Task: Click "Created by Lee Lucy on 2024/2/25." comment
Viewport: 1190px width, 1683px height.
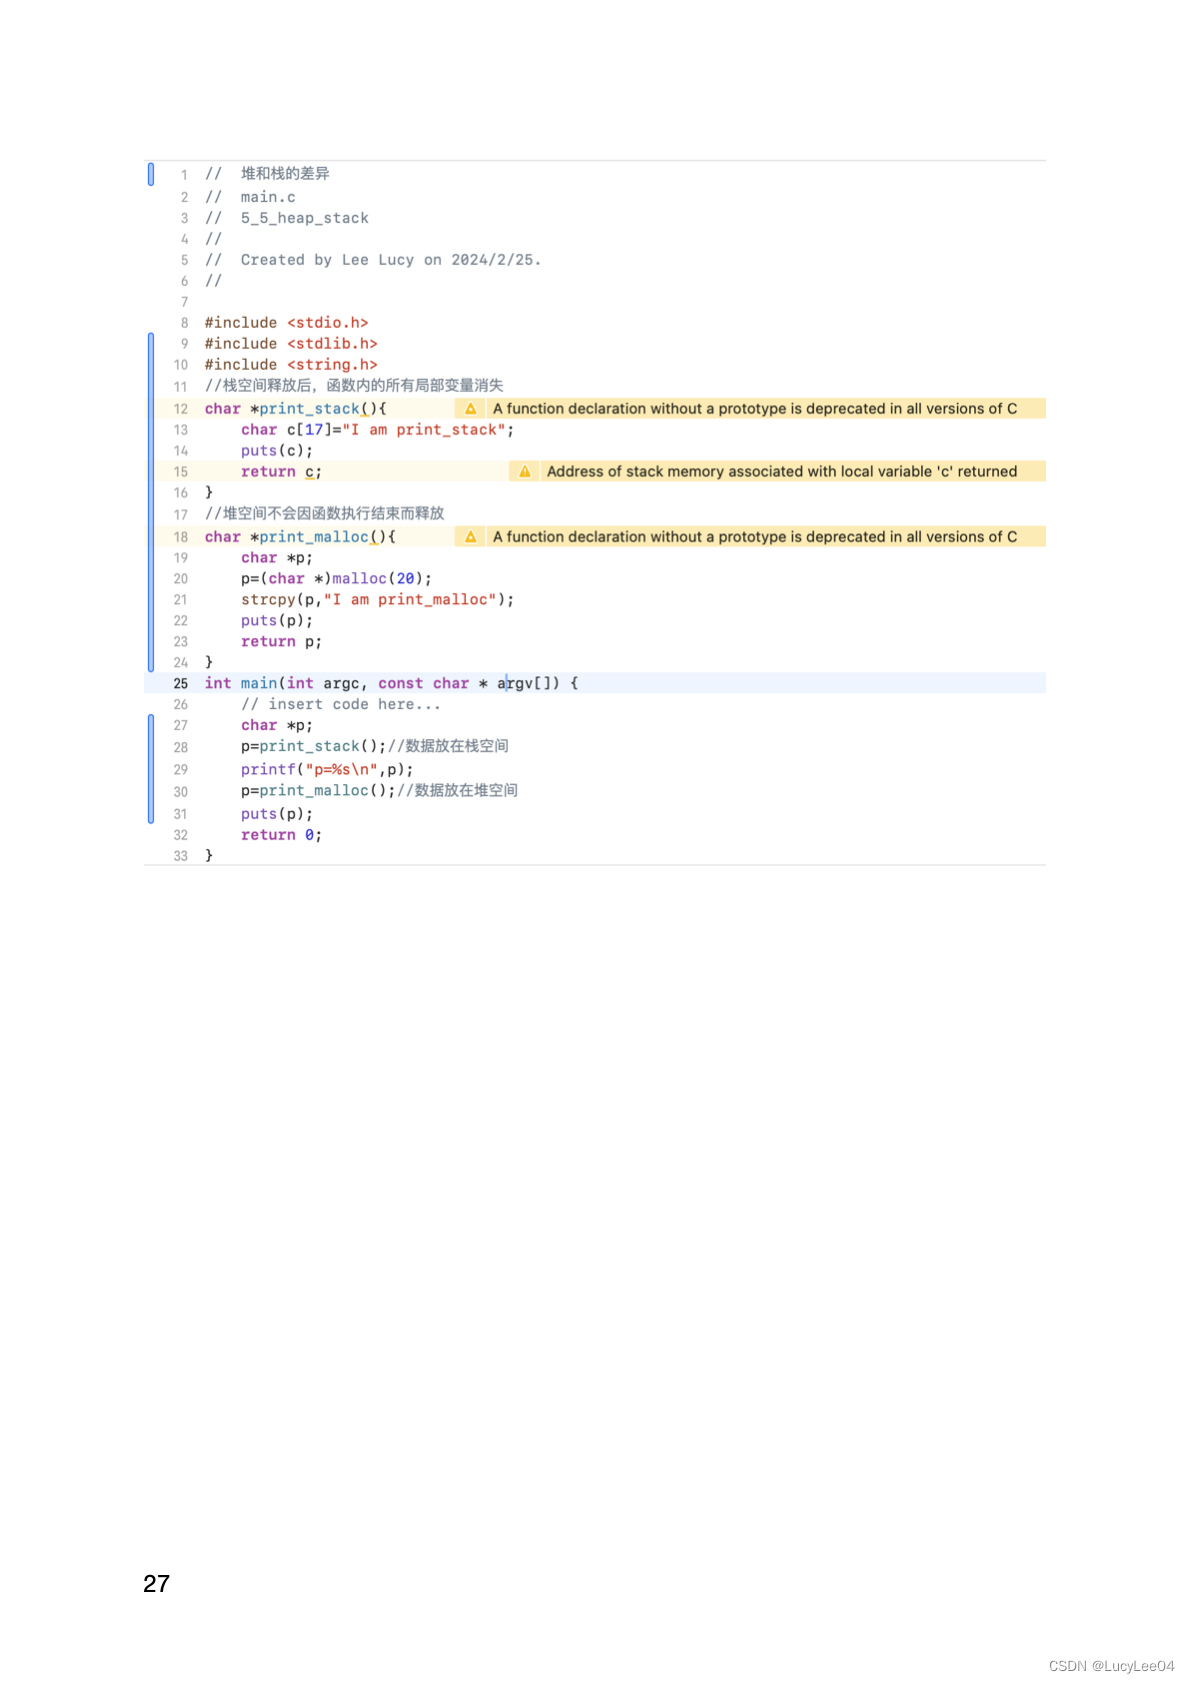Action: click(x=391, y=260)
